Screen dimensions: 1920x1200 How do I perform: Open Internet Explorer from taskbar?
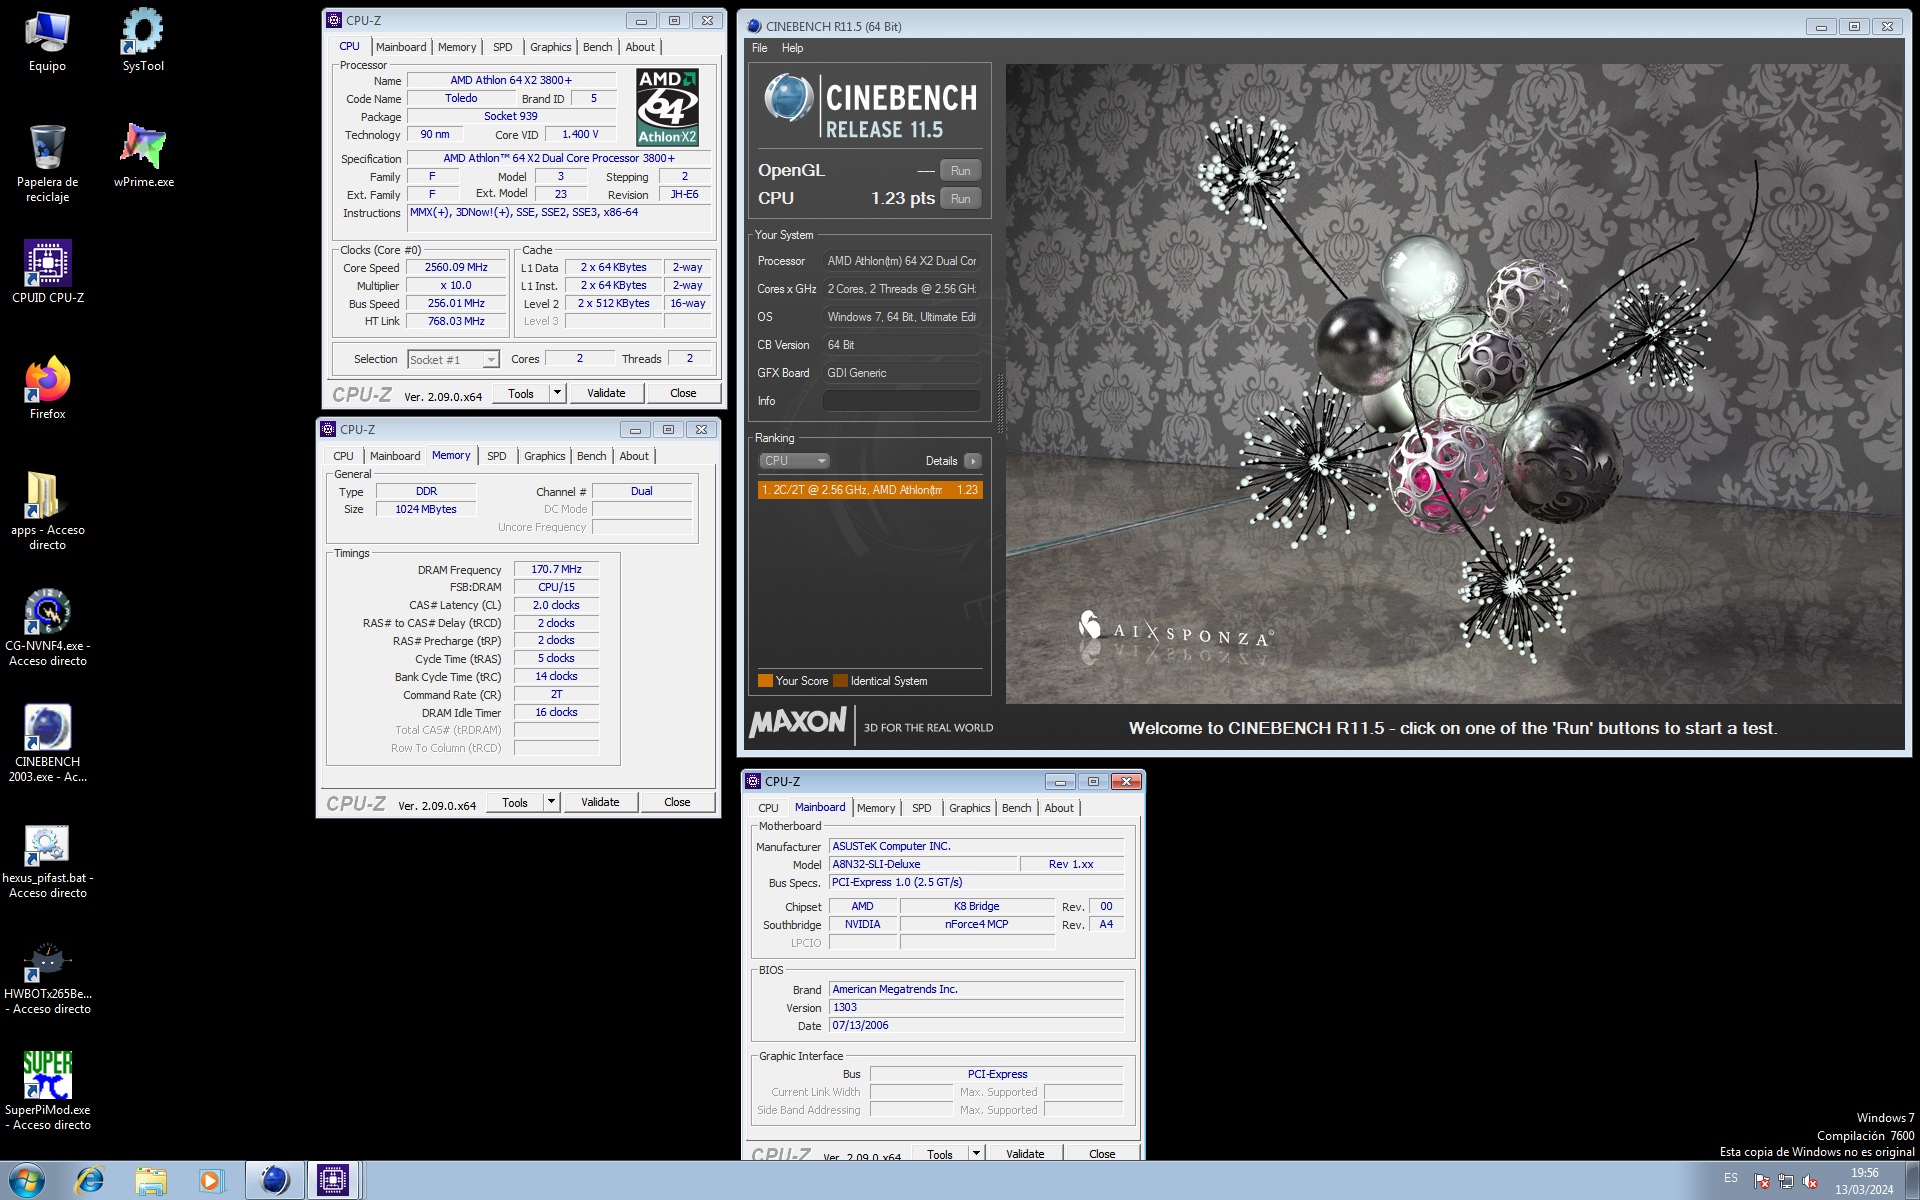pyautogui.click(x=89, y=1181)
